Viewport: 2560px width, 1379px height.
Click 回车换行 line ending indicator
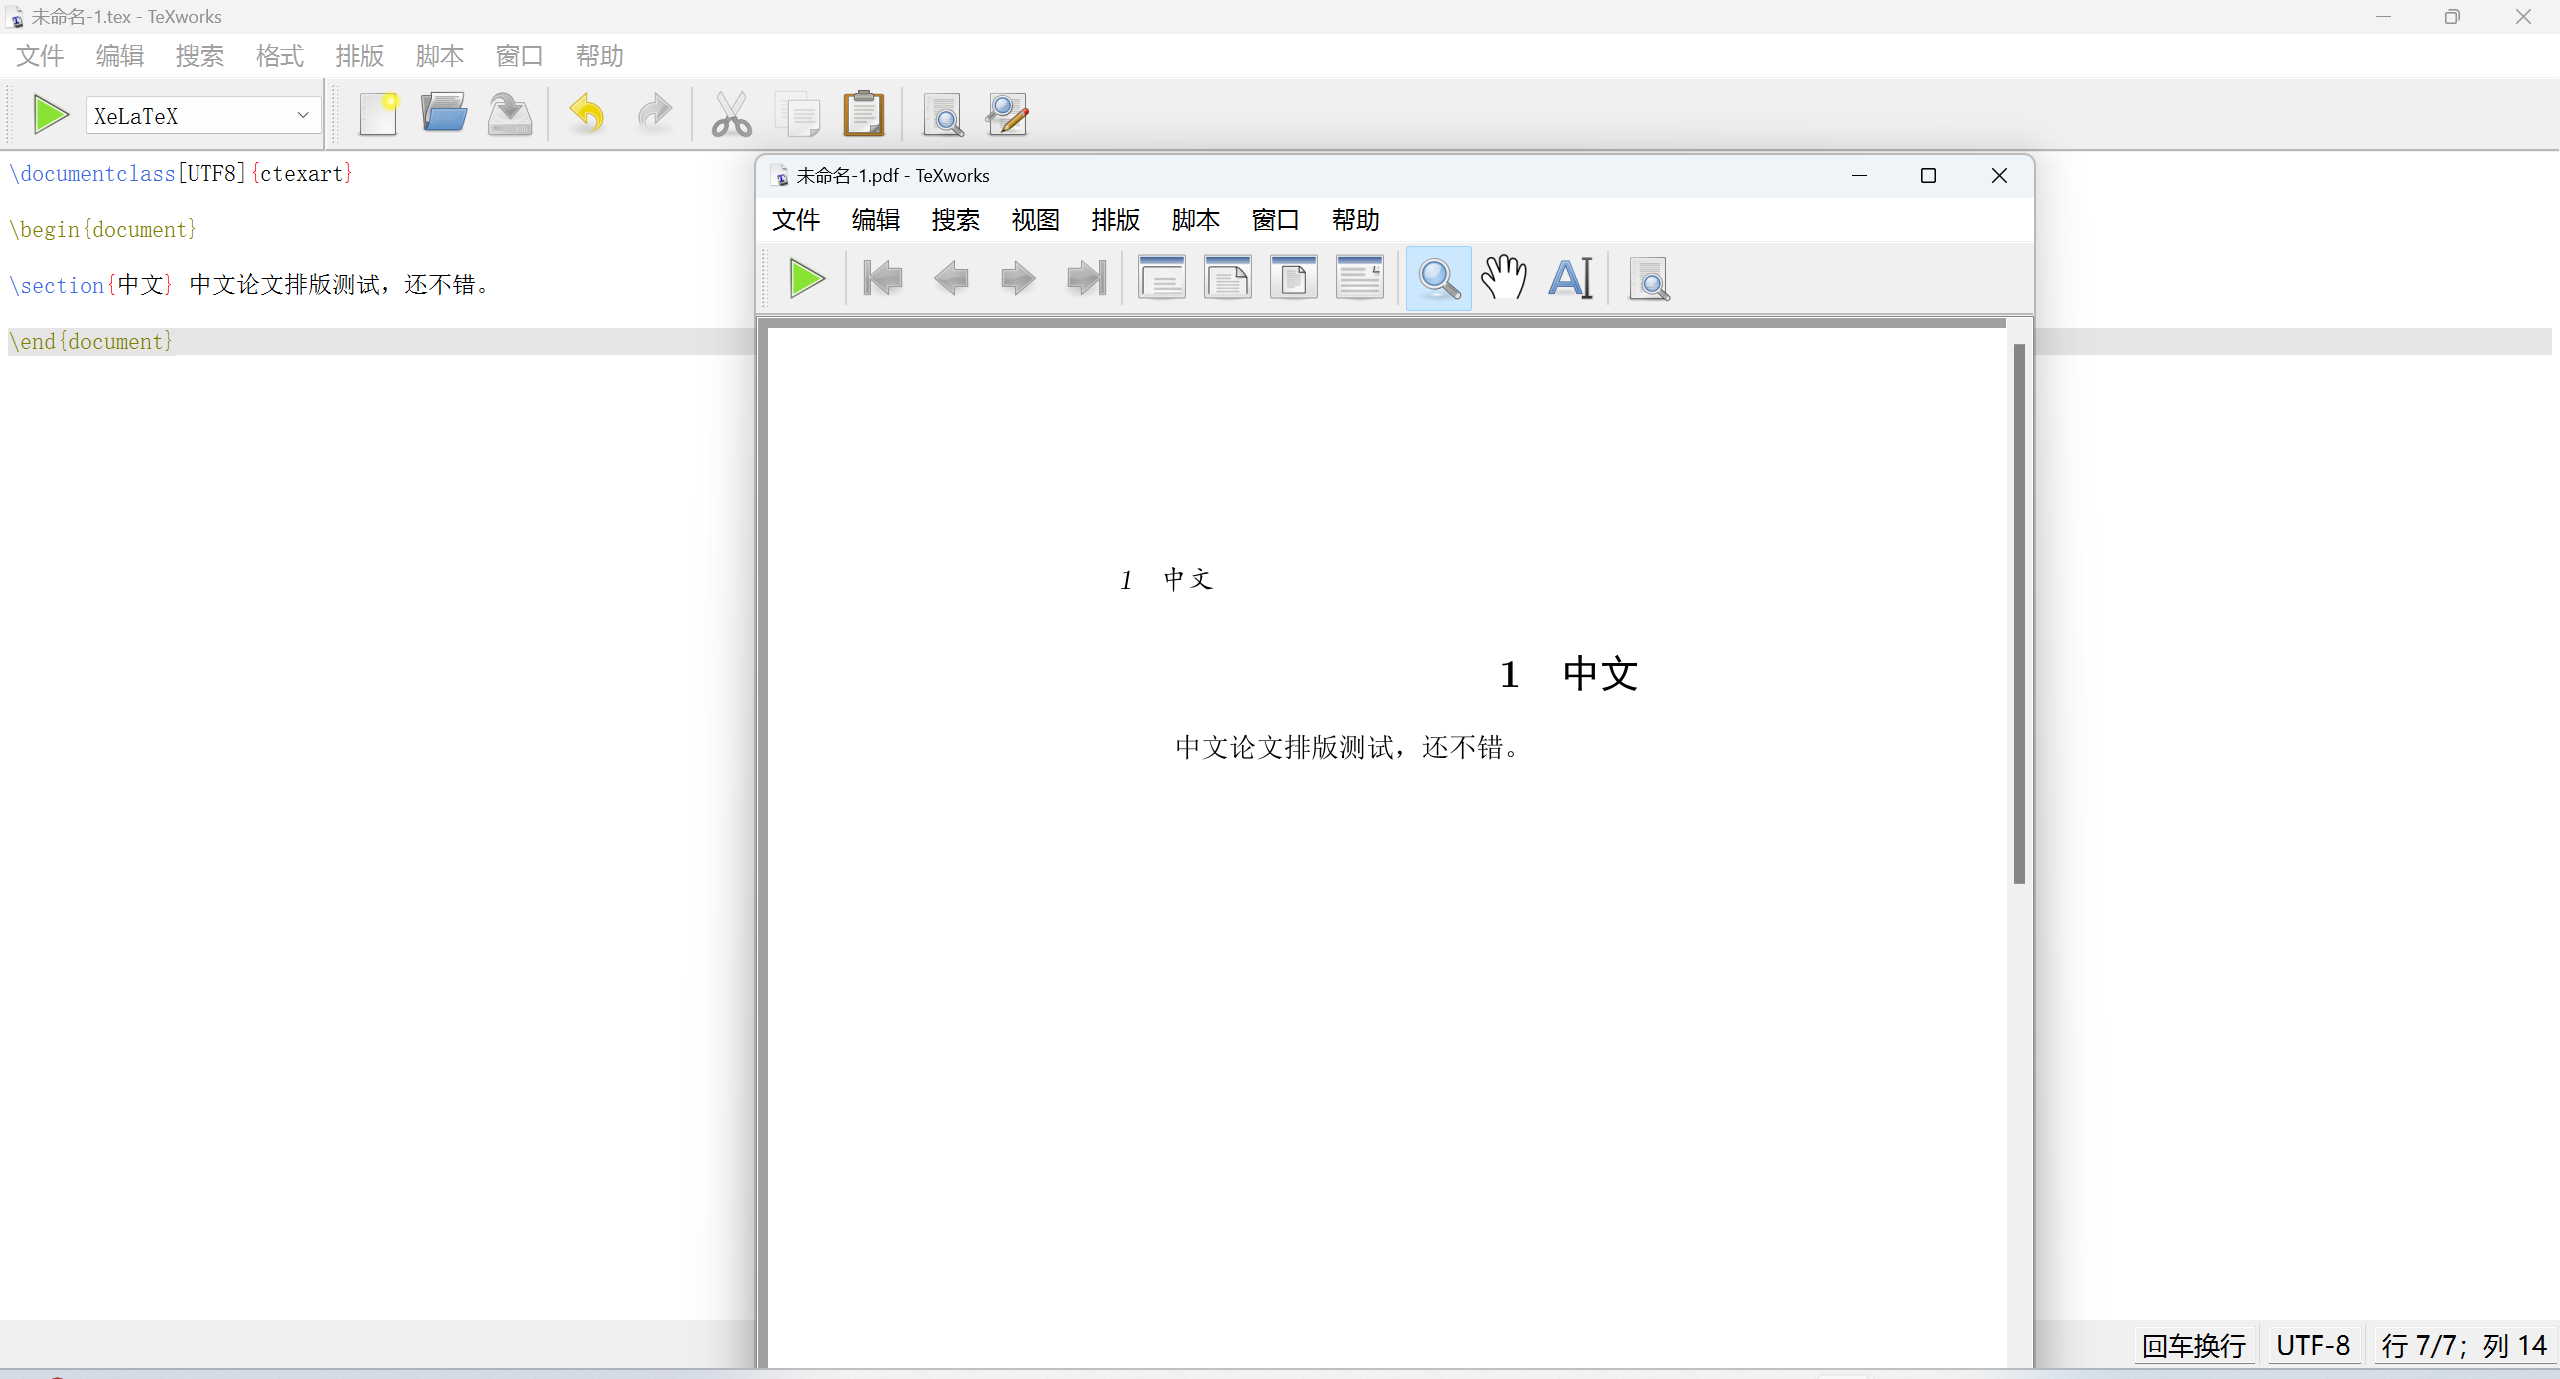click(x=2194, y=1345)
